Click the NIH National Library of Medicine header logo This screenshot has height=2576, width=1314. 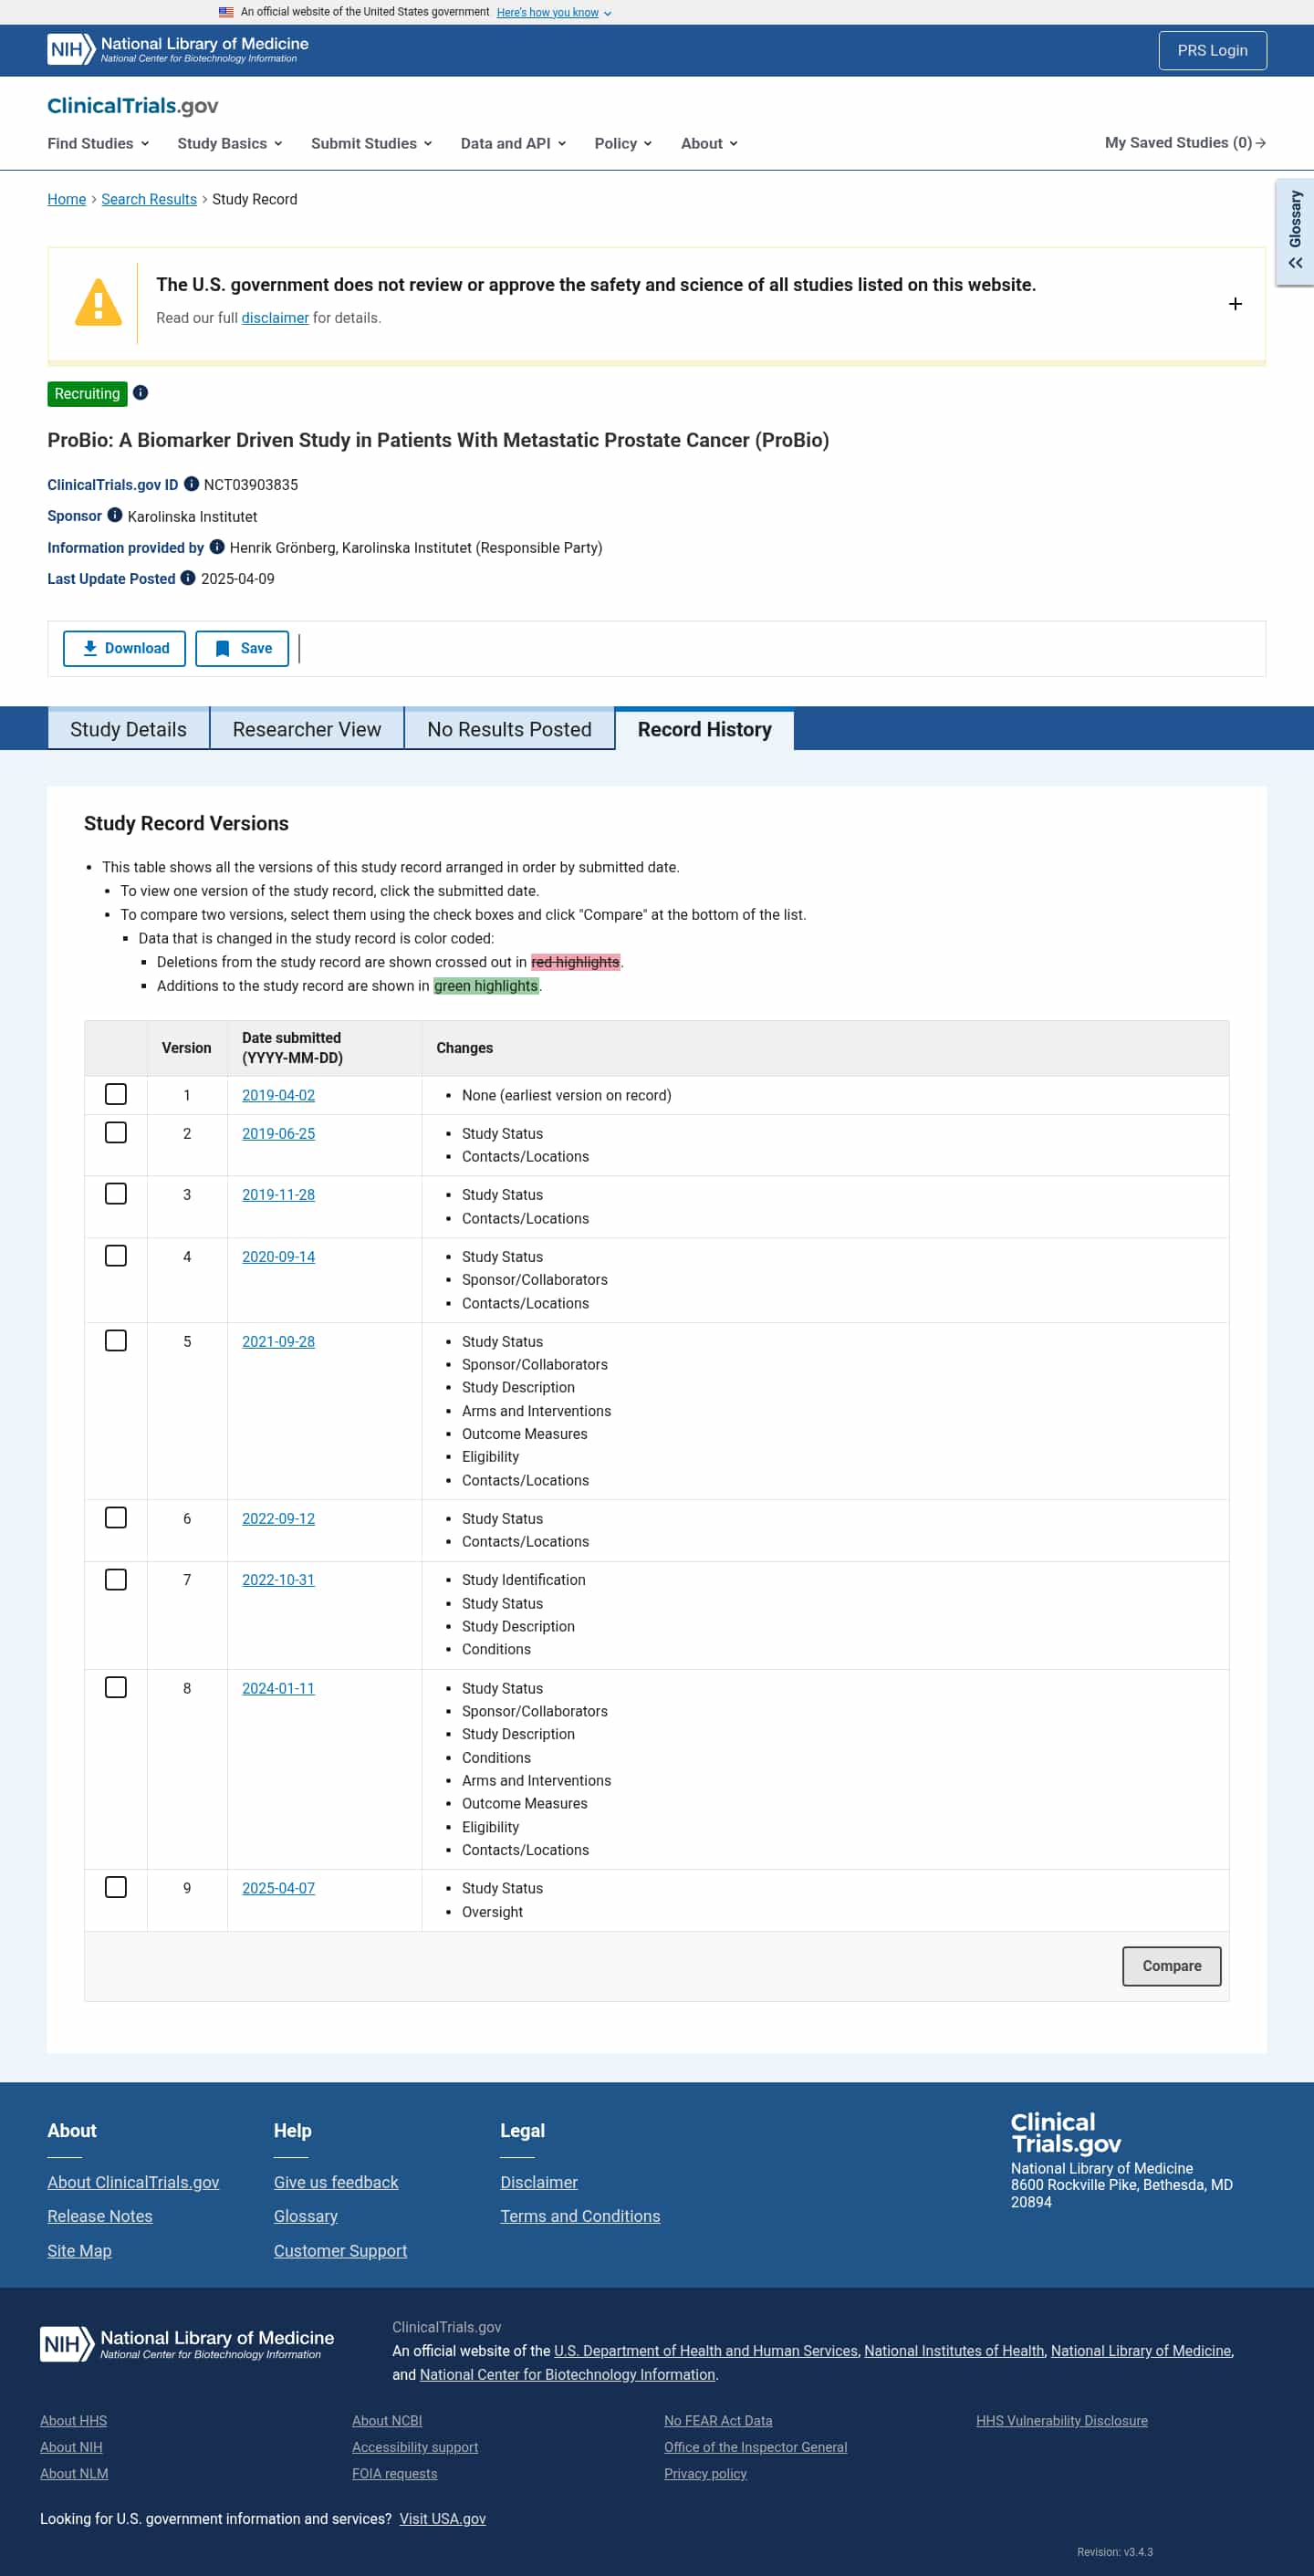(178, 50)
